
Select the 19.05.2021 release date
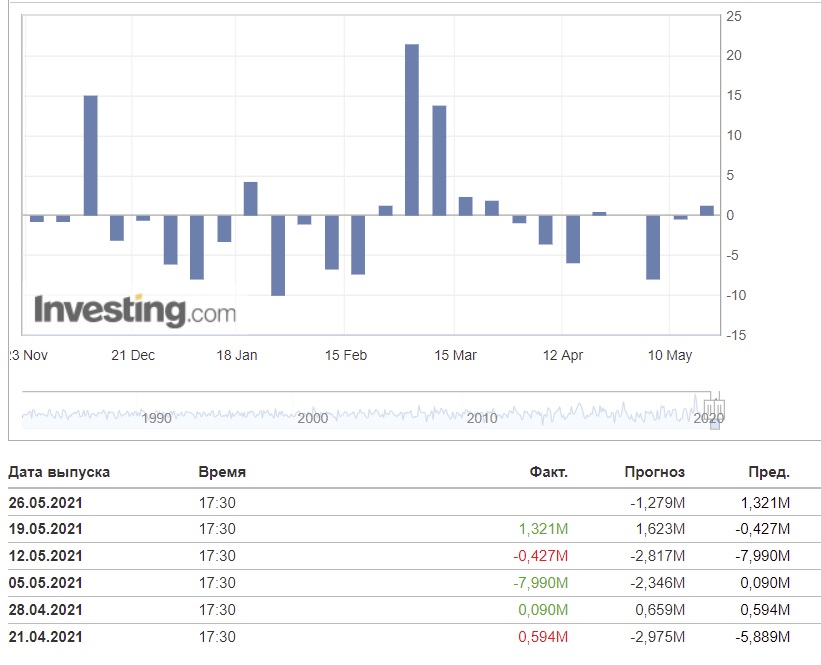click(x=46, y=529)
